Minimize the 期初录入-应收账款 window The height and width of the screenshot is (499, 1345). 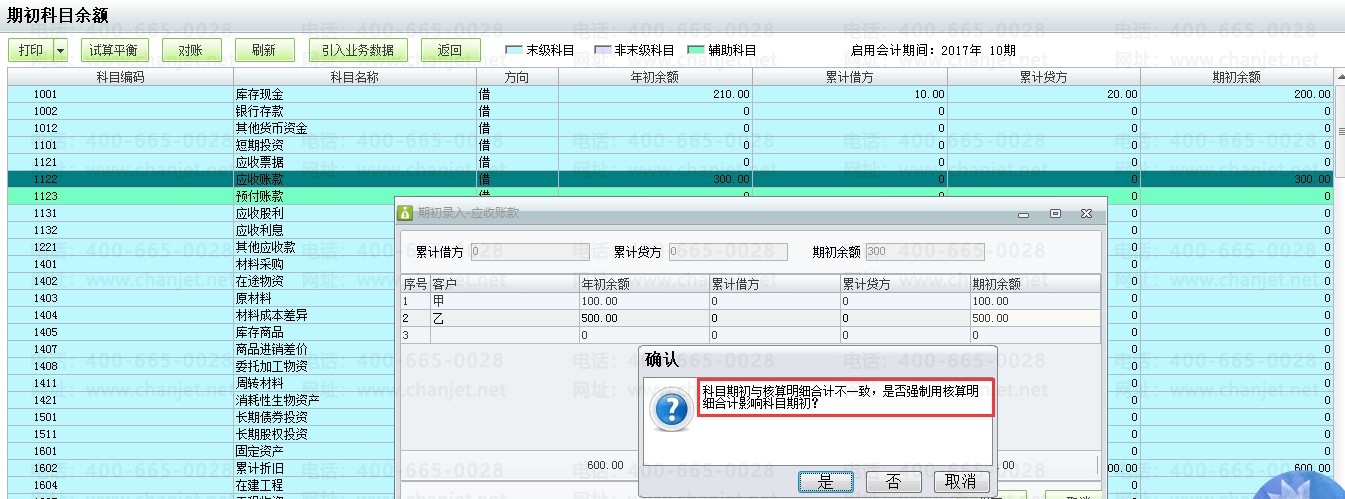pyautogui.click(x=1024, y=214)
